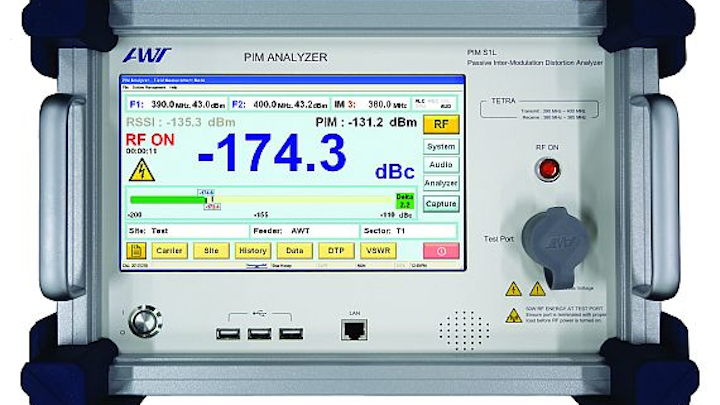
Task: Click the middle USB port
Action: pyautogui.click(x=259, y=333)
